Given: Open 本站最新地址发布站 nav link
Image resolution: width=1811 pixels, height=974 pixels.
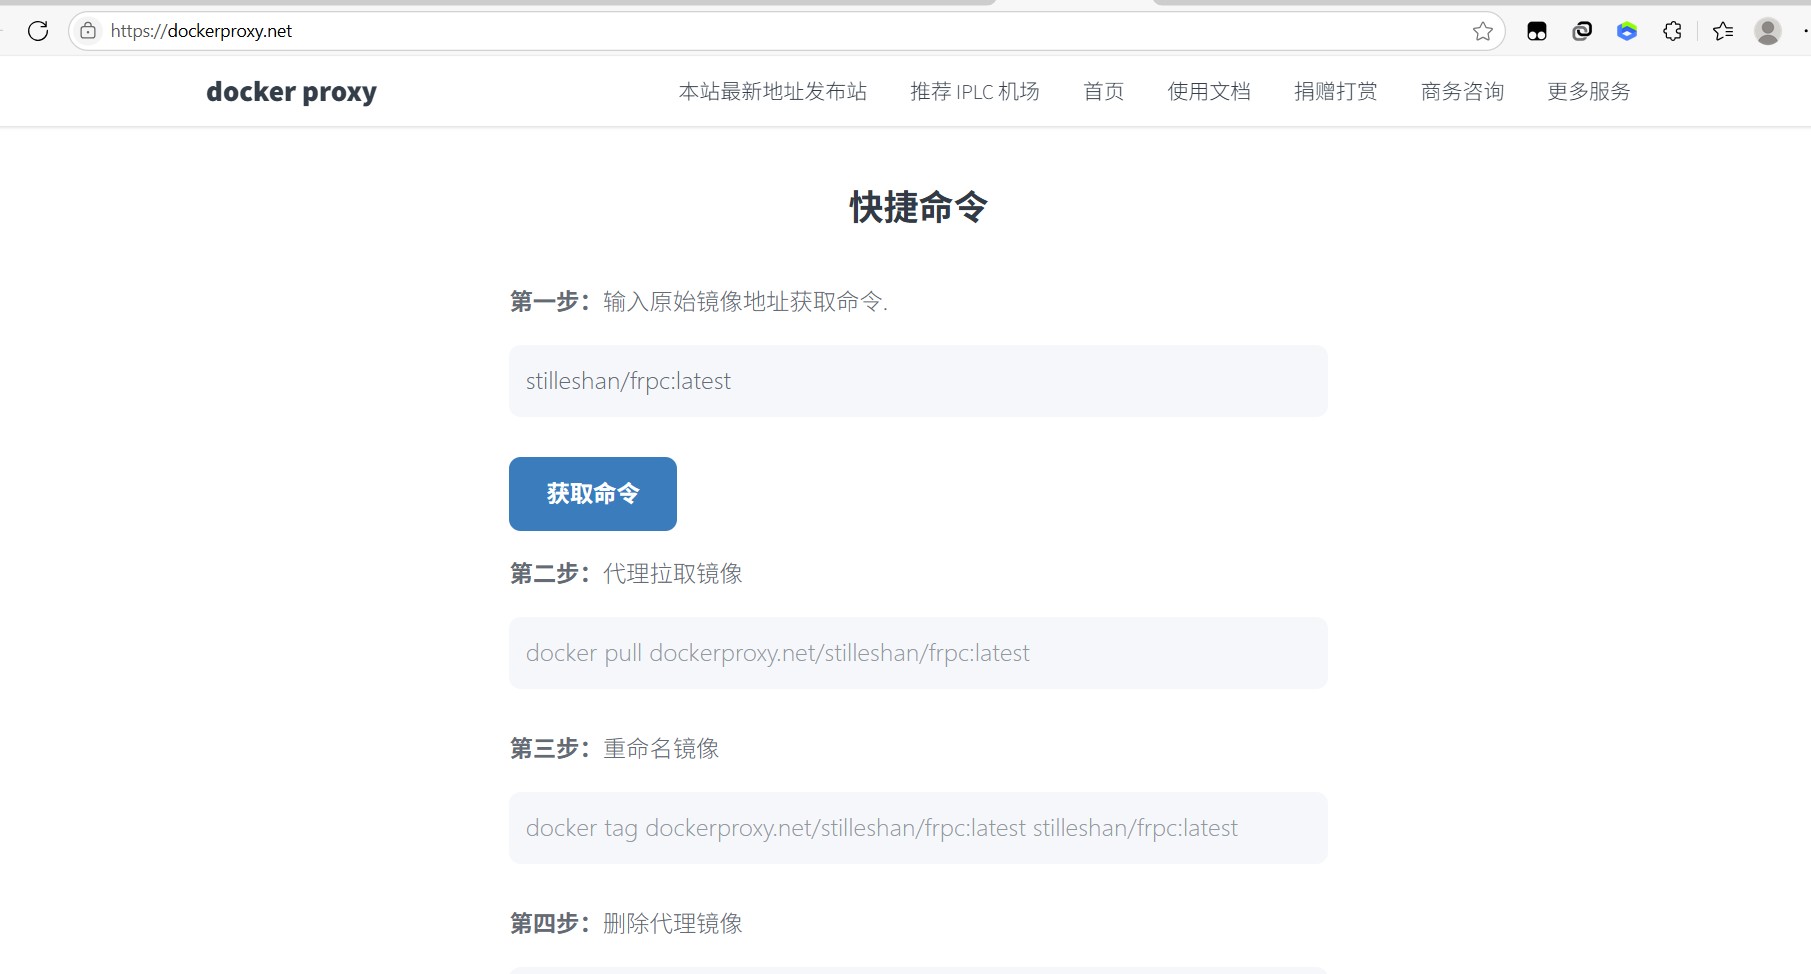Looking at the screenshot, I should tap(773, 91).
